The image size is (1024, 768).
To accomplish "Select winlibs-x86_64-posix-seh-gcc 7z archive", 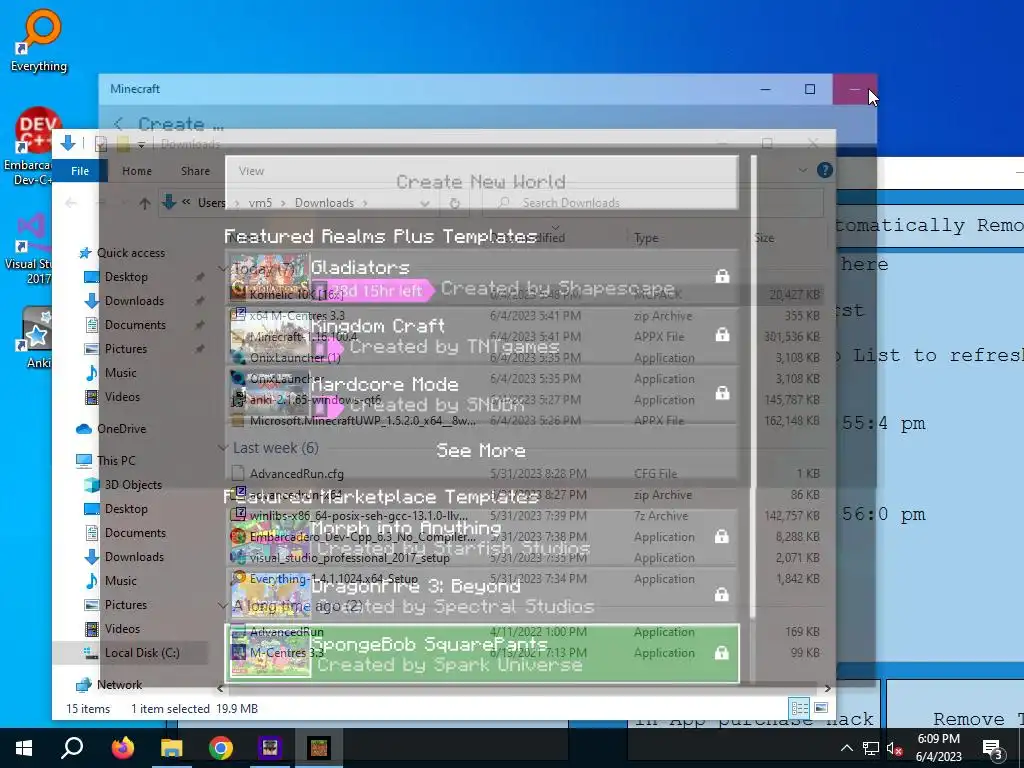I will click(358, 516).
